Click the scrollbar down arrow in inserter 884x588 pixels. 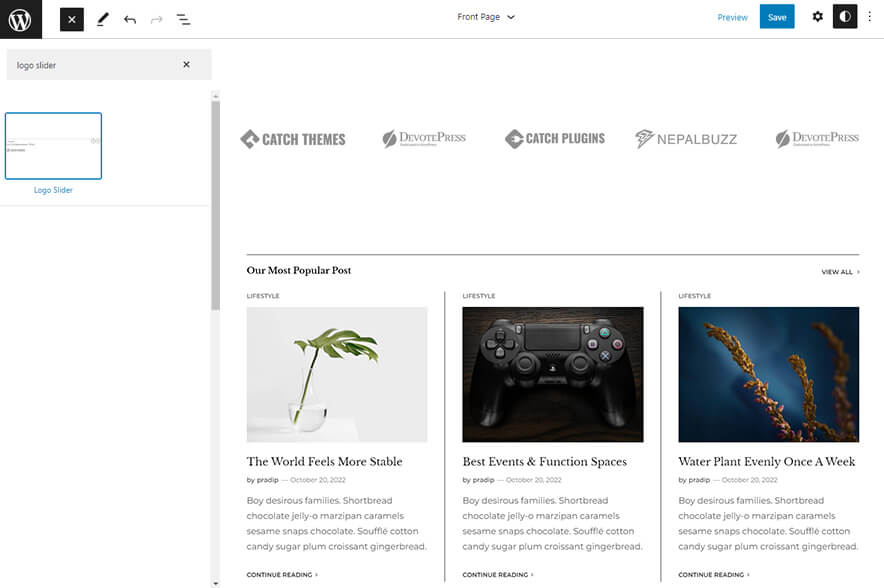pos(215,582)
